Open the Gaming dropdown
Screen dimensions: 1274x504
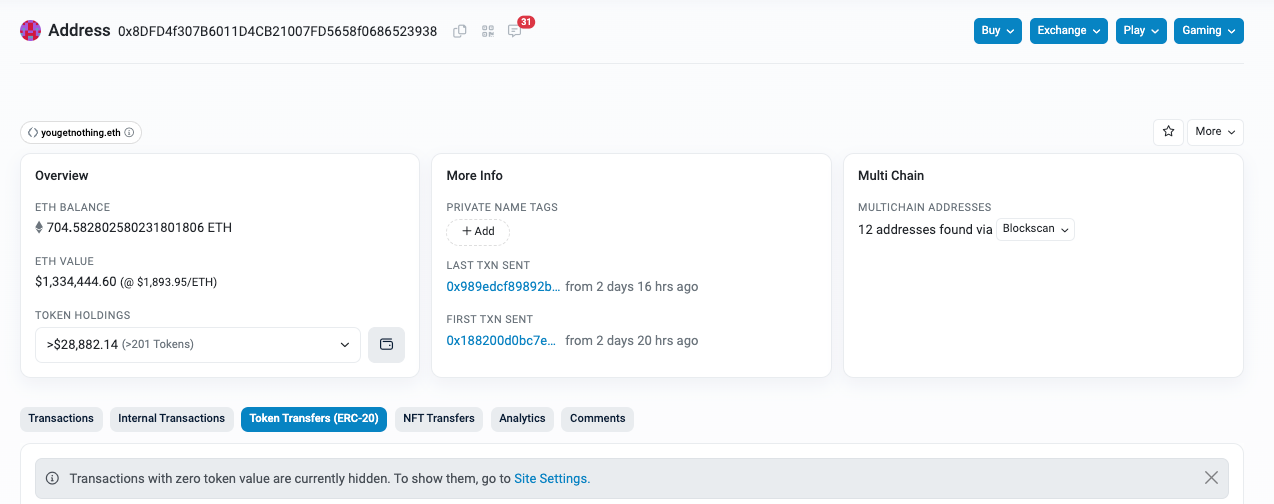click(1209, 31)
